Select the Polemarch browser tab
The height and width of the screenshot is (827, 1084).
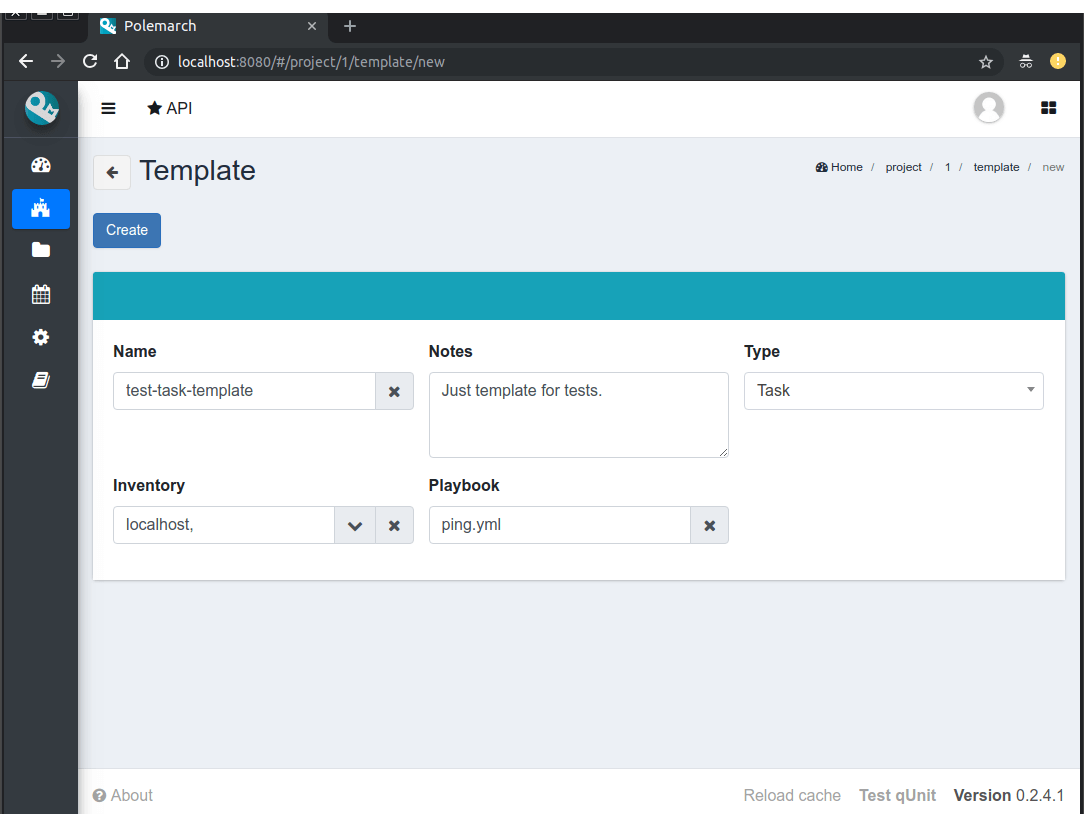pos(207,26)
